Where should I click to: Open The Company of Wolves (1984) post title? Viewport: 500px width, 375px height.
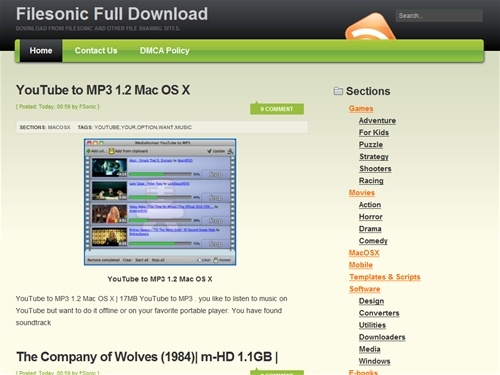tap(147, 357)
